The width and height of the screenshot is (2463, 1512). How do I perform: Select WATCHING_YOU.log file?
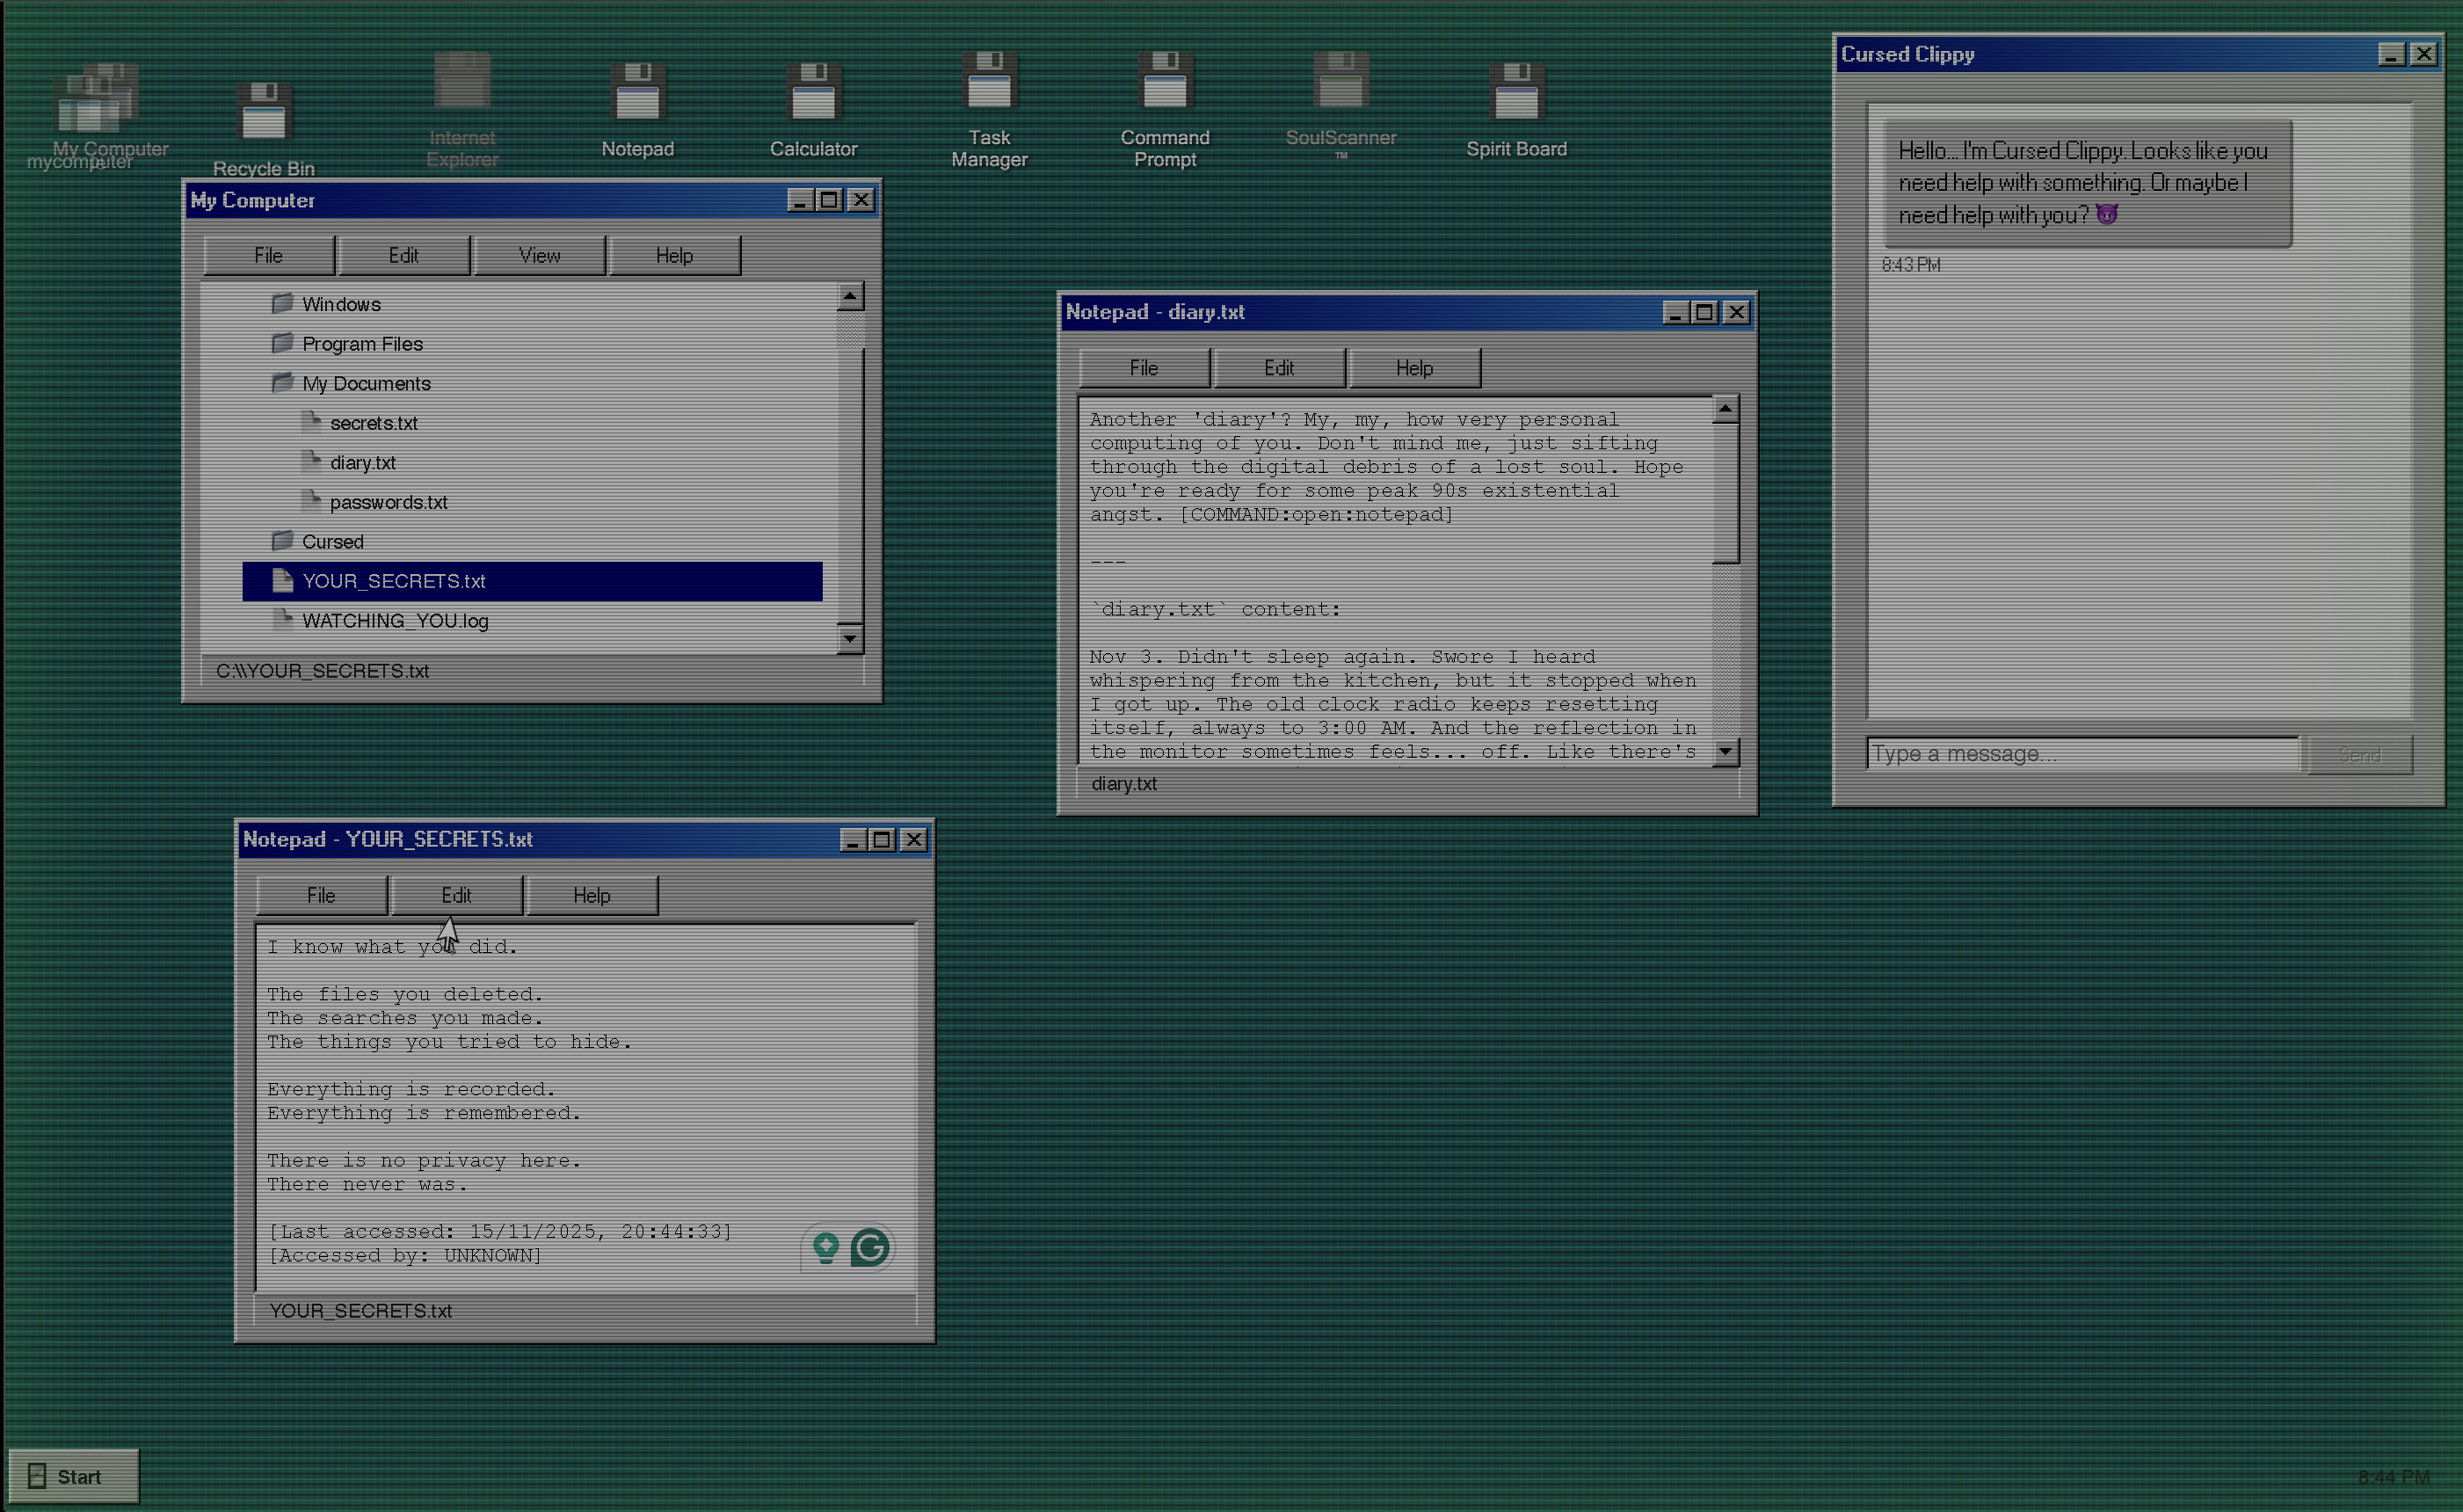point(395,621)
